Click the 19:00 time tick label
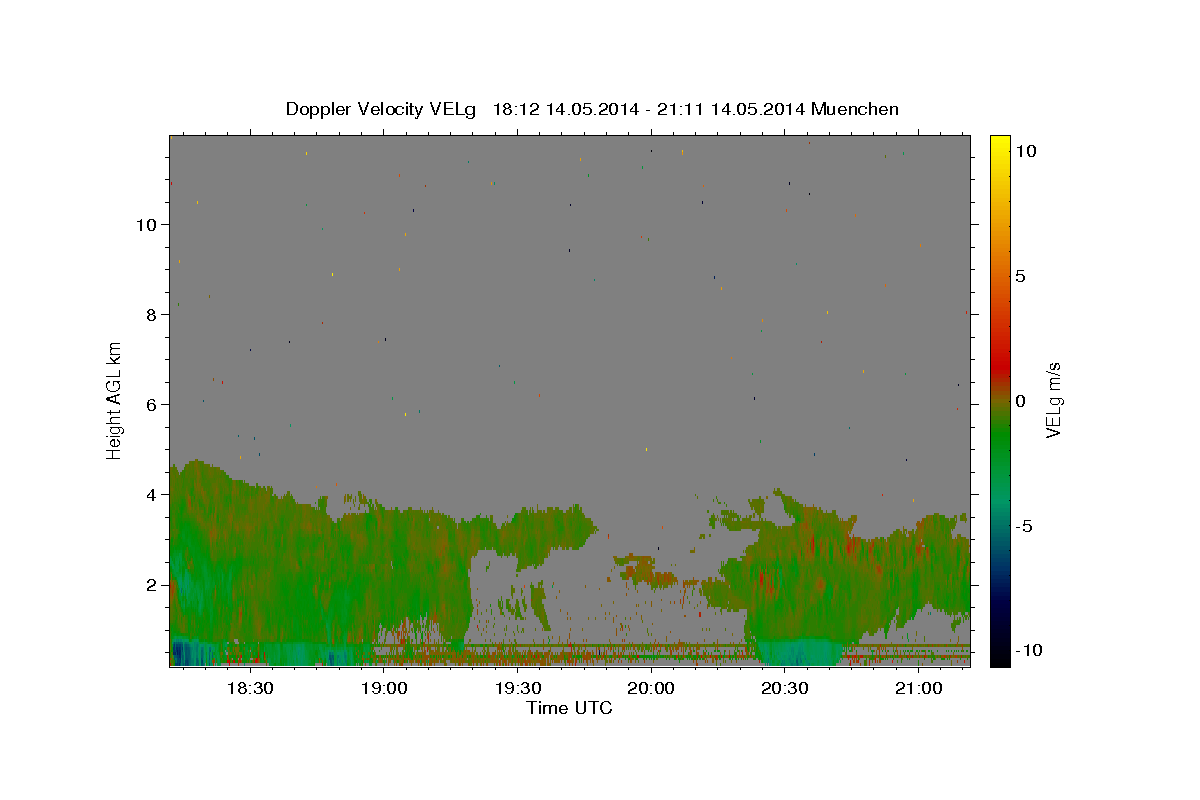This screenshot has width=1200, height=800. (x=383, y=688)
